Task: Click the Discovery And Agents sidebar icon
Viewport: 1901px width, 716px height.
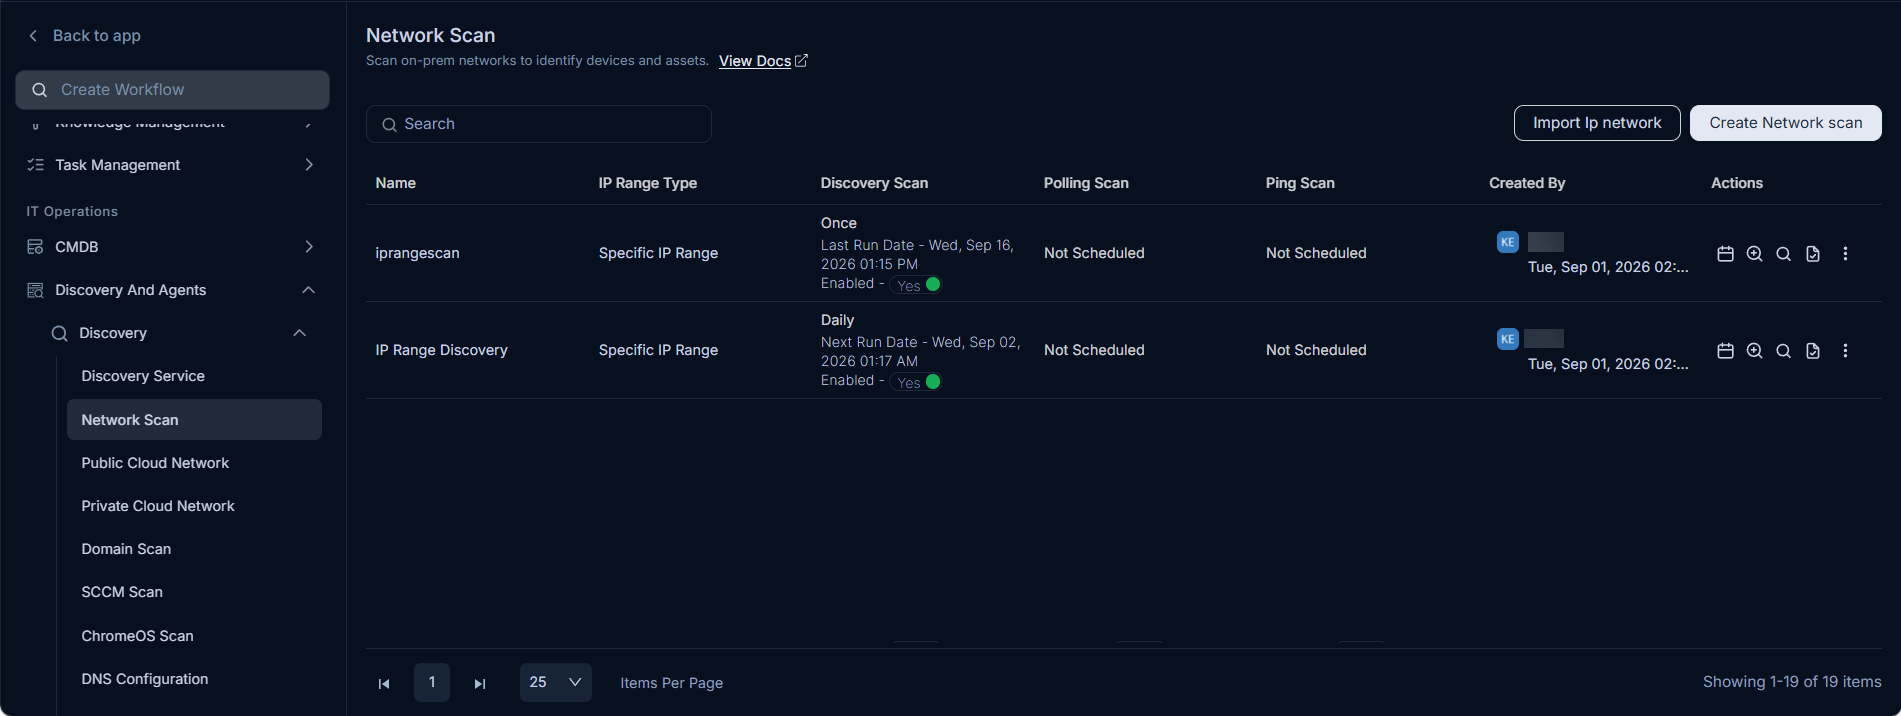Action: [x=36, y=290]
